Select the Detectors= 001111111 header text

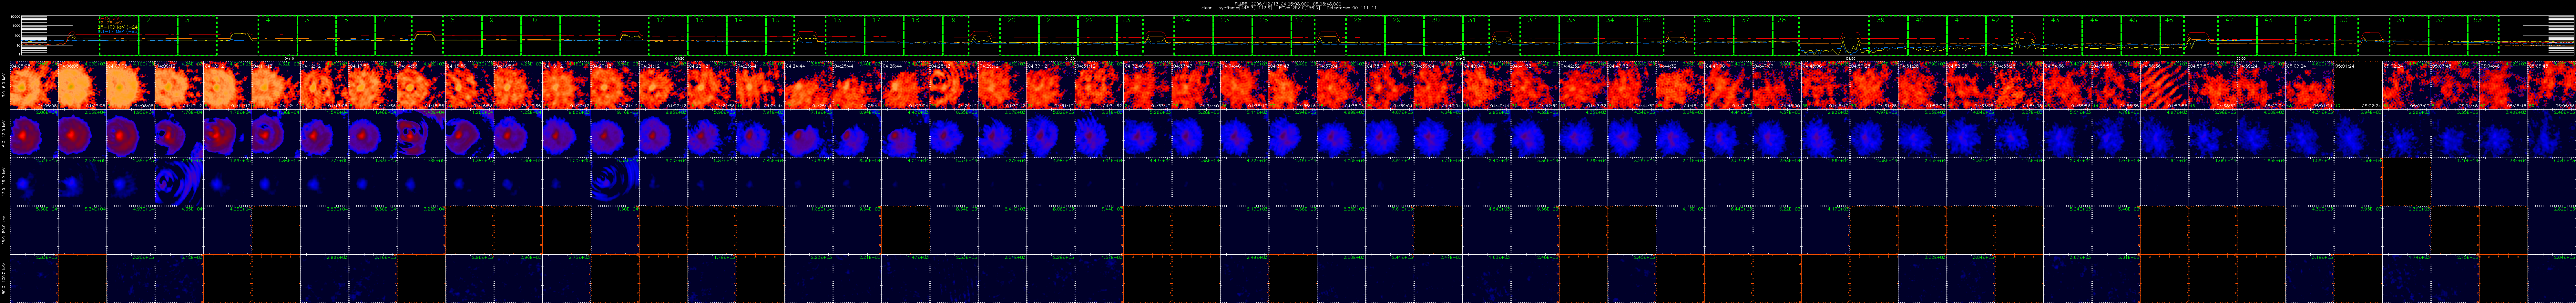(x=1352, y=8)
